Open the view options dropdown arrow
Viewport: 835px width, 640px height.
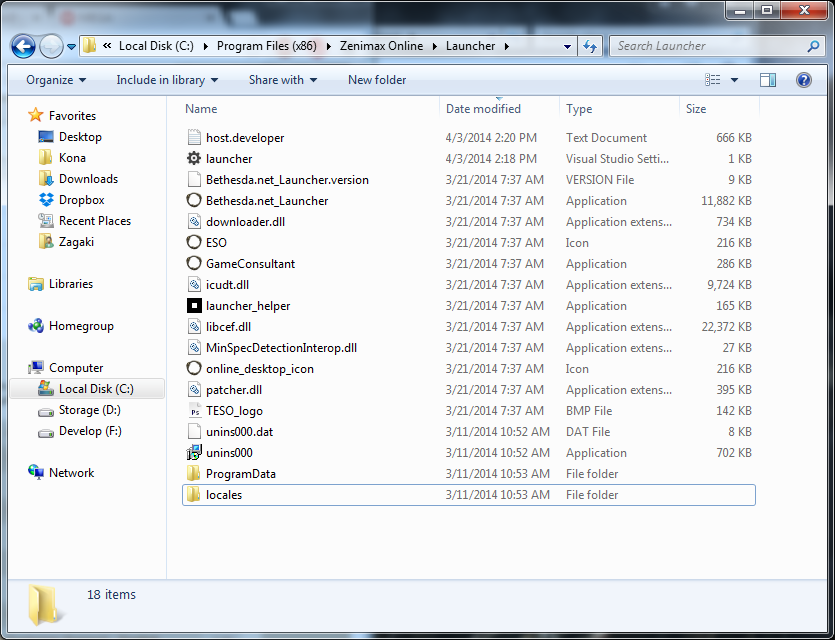(x=734, y=80)
